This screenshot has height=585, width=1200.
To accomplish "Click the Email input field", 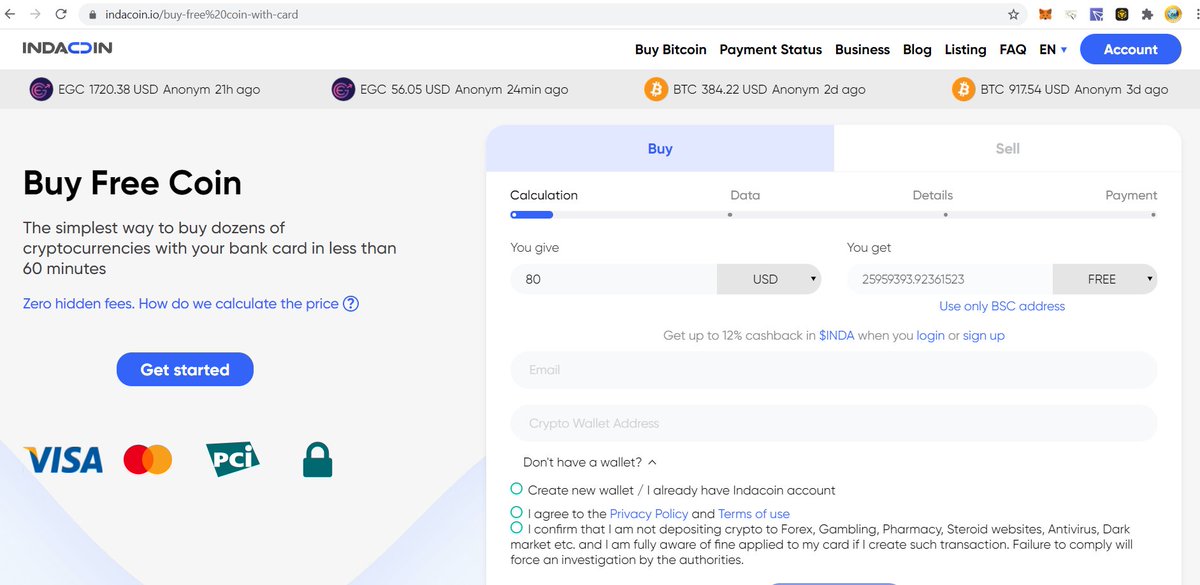I will (x=833, y=370).
